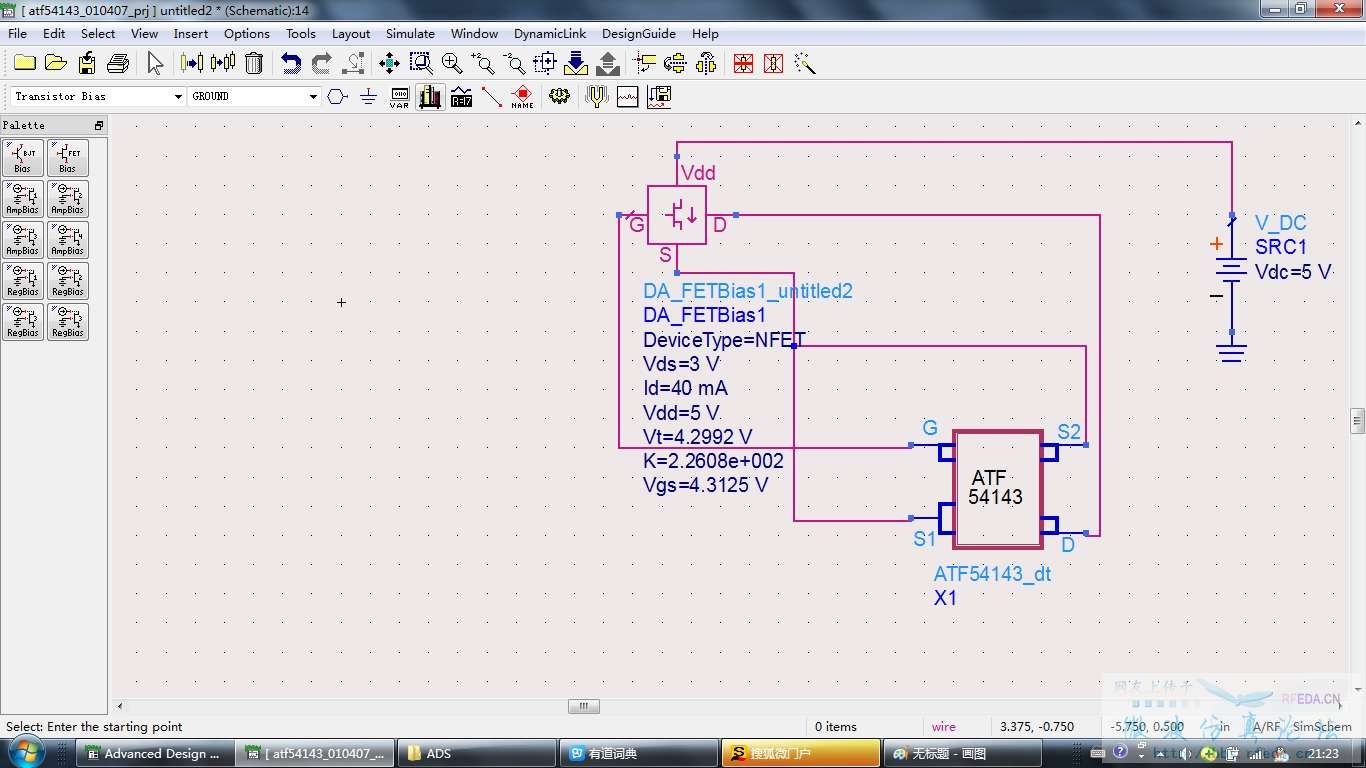Create a new schematic with the New icon
1366x768 pixels.
click(25, 63)
